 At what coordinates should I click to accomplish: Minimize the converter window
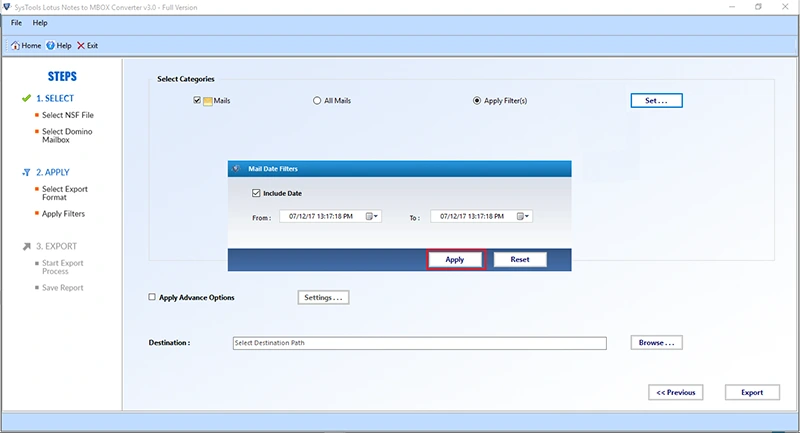click(732, 7)
